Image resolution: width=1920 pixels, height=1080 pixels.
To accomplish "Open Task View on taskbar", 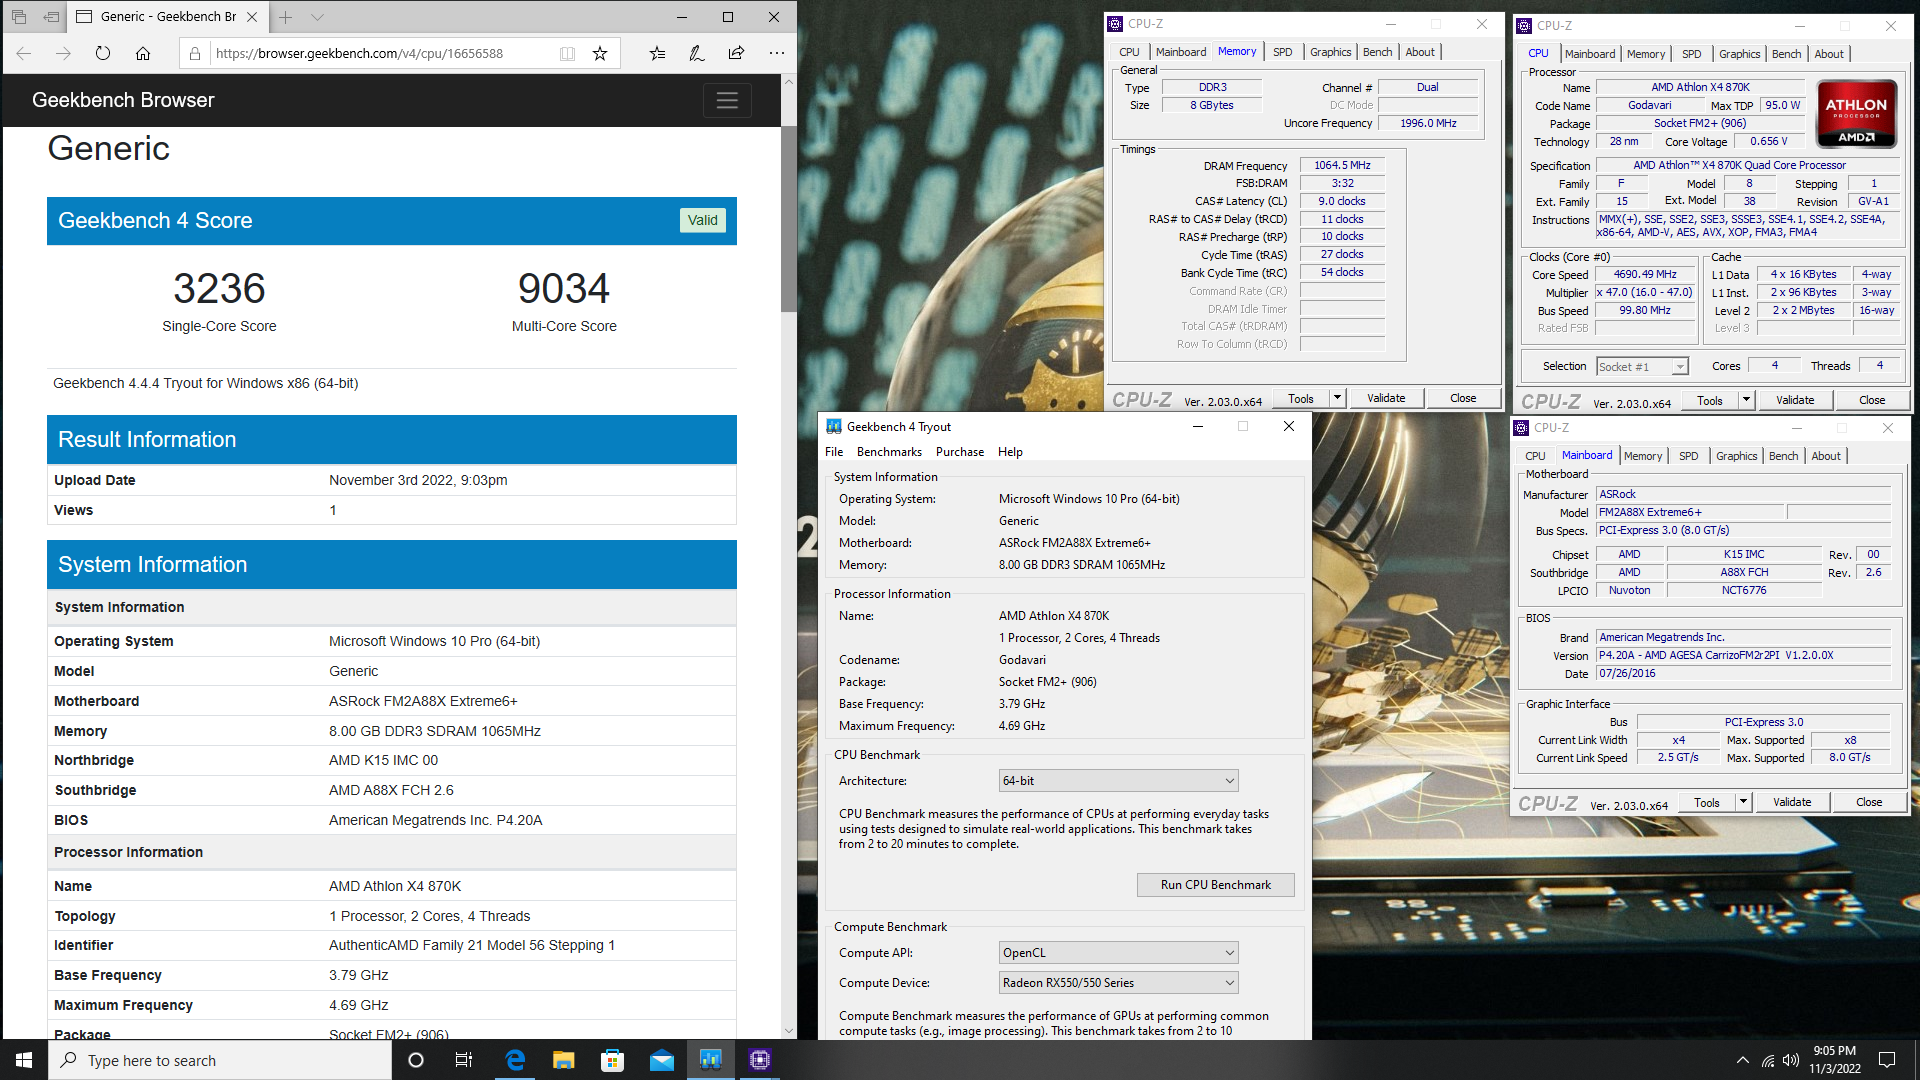I will click(x=464, y=1060).
